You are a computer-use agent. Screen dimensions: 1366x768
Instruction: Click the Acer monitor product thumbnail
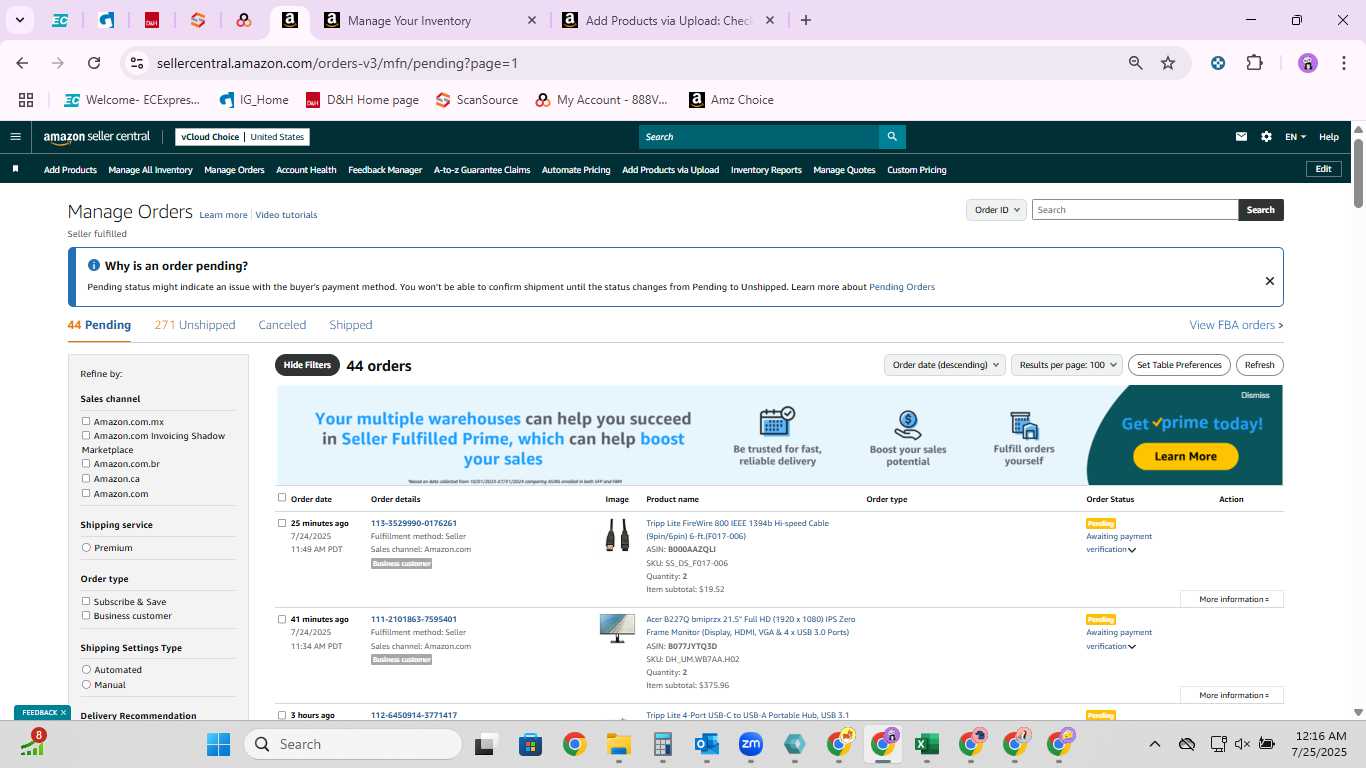click(617, 629)
